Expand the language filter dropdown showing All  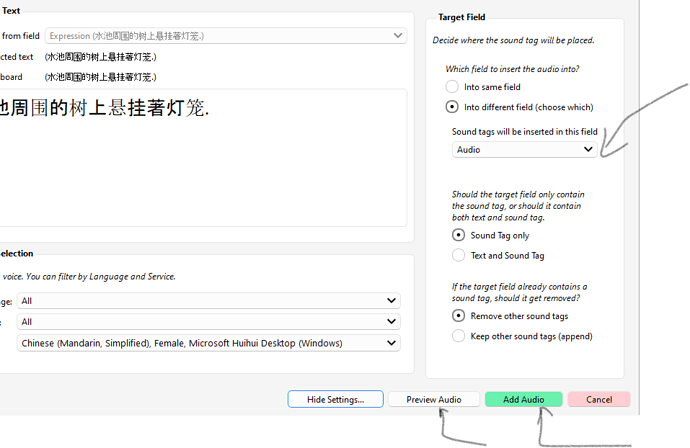point(208,300)
